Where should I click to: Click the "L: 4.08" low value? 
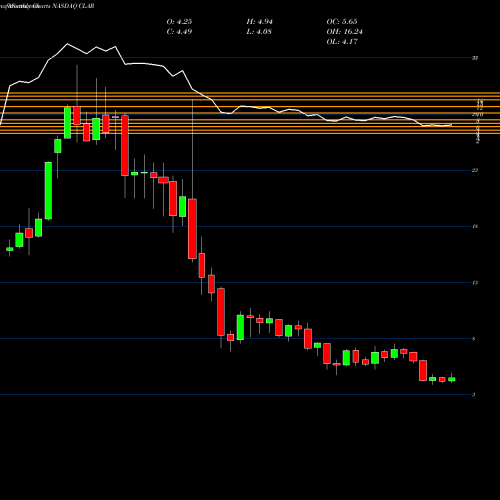coord(259,32)
